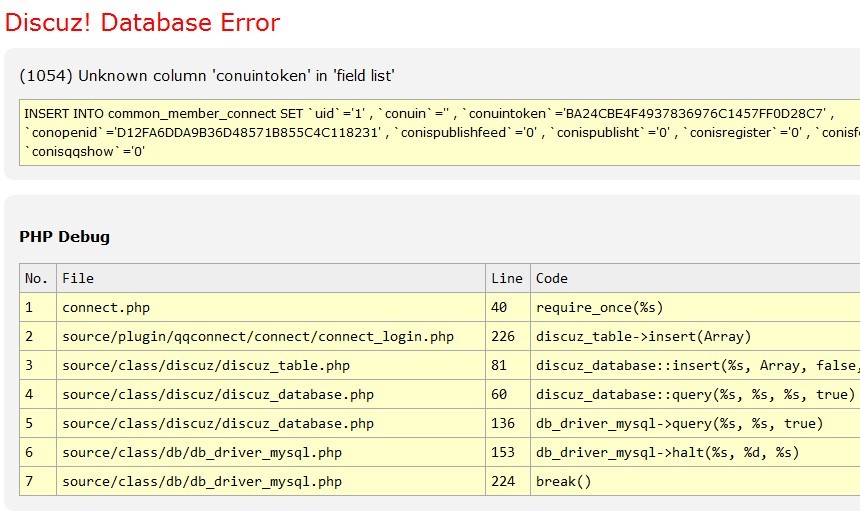860x519 pixels.
Task: Click inside the yellow INSERT INTO query box
Action: [x=430, y=133]
